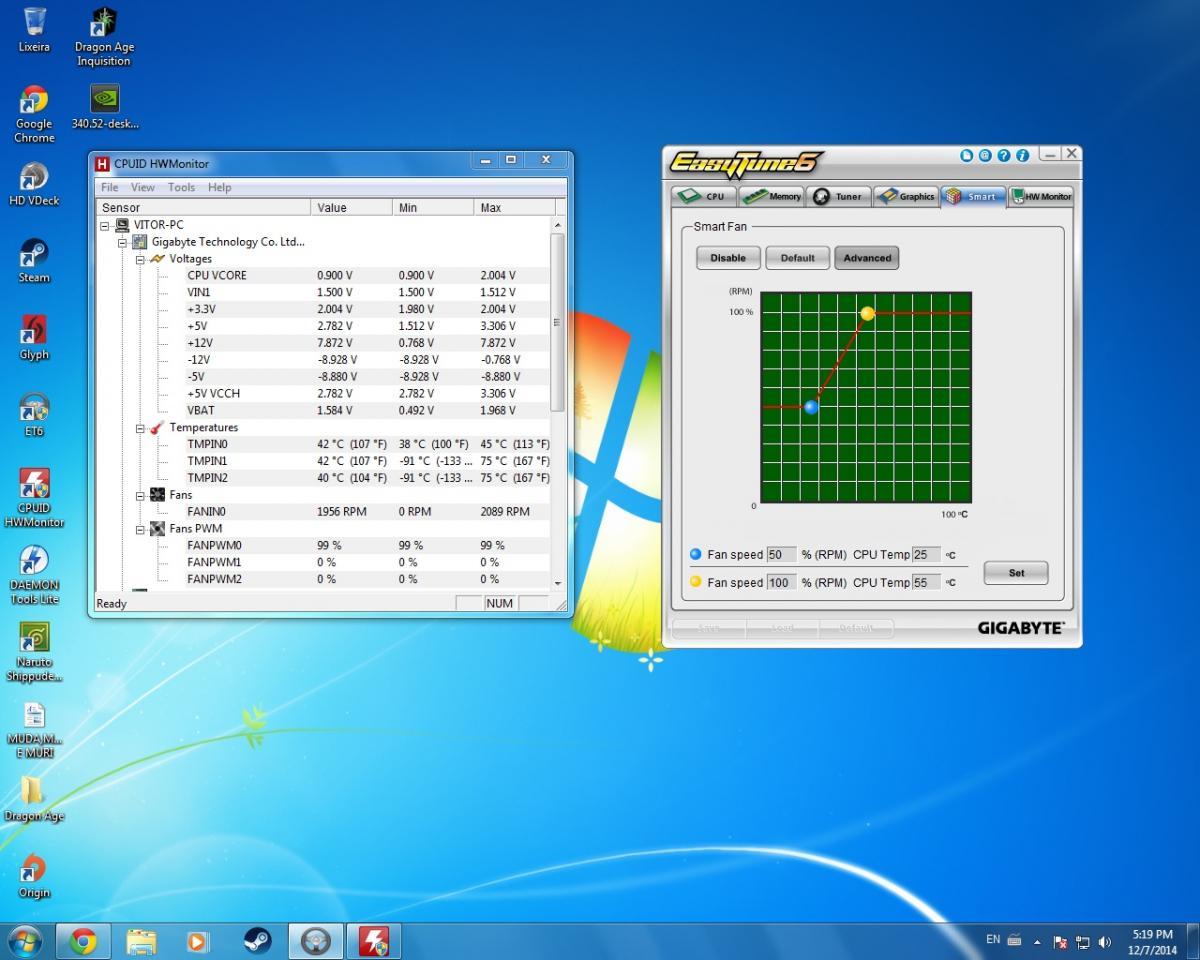
Task: Collapse the Fans PWM section
Action: [141, 529]
